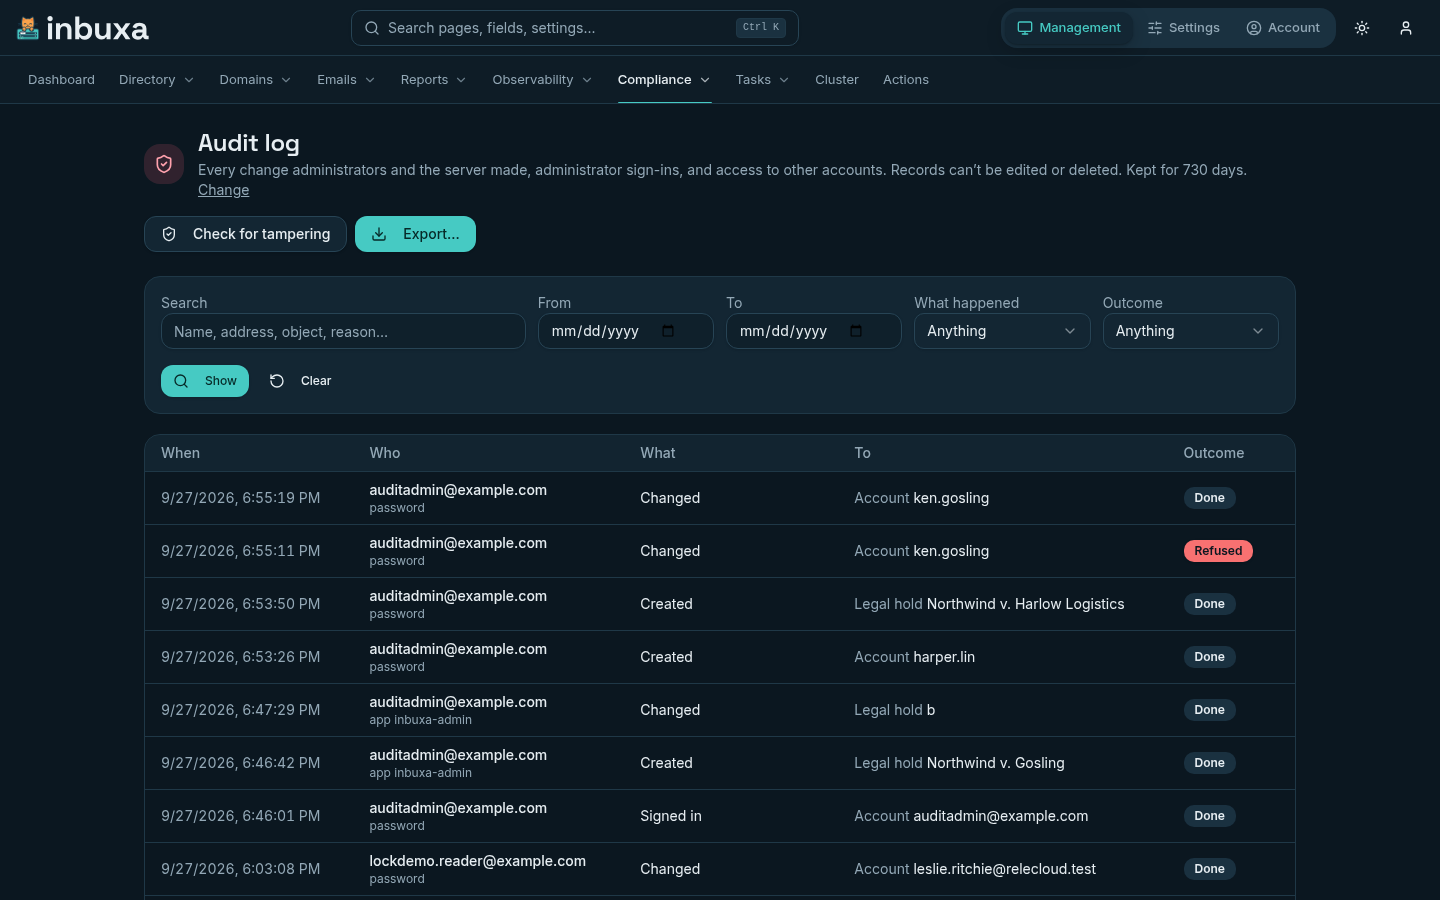Expand the Directory menu
This screenshot has width=1440, height=900.
(156, 80)
